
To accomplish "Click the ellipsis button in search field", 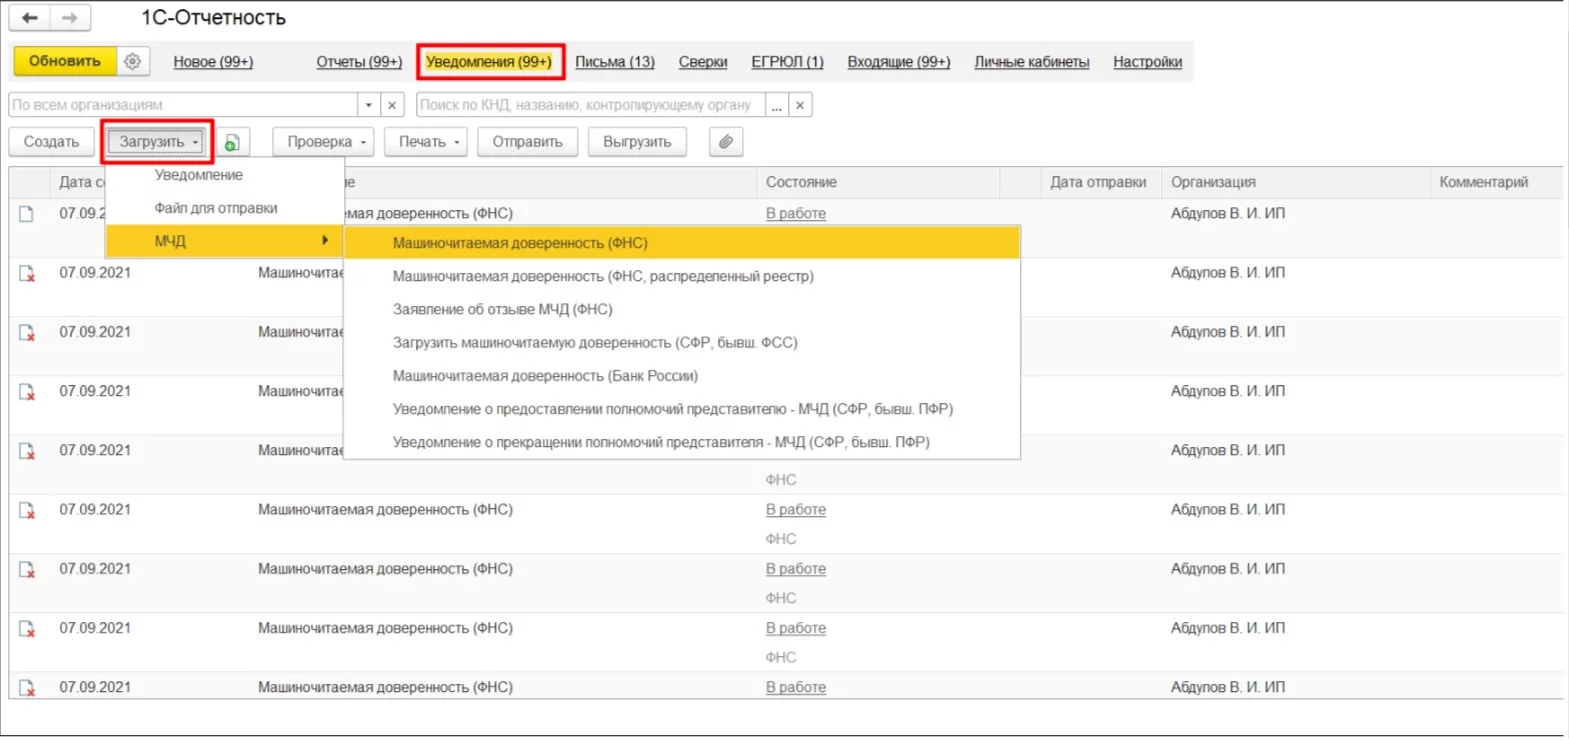I will click(x=776, y=105).
